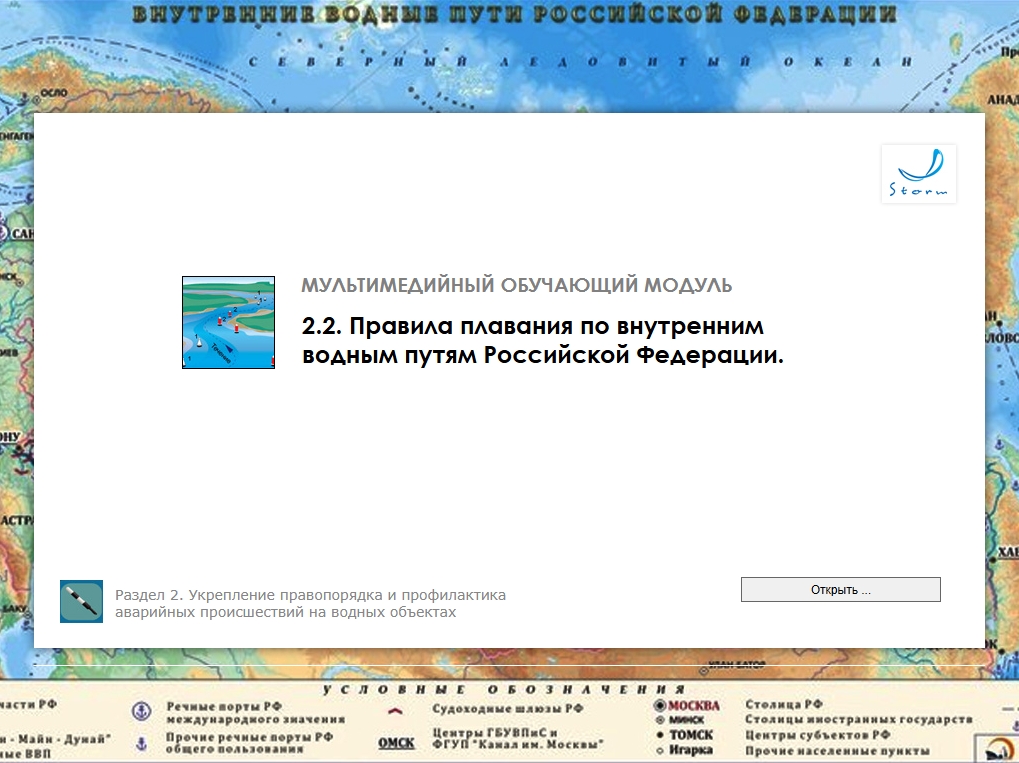Click the 'УСЛОВНЫЕ ОБОЗНАЧЕНИЯ' legend heading

(503, 690)
